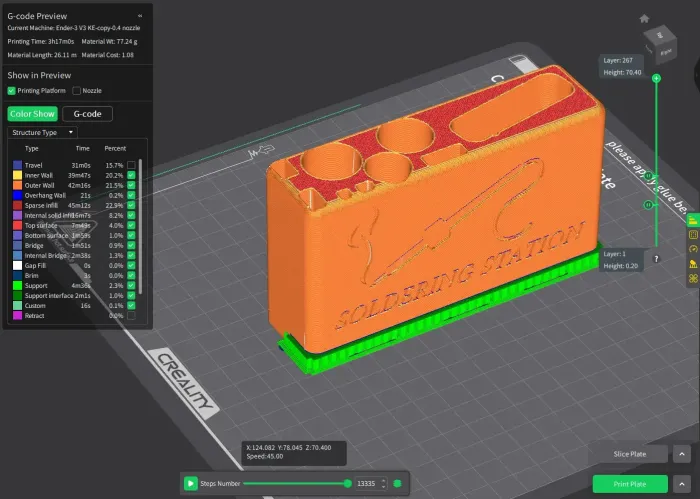Switch to the G-code tab
This screenshot has width=700, height=499.
pyautogui.click(x=87, y=114)
